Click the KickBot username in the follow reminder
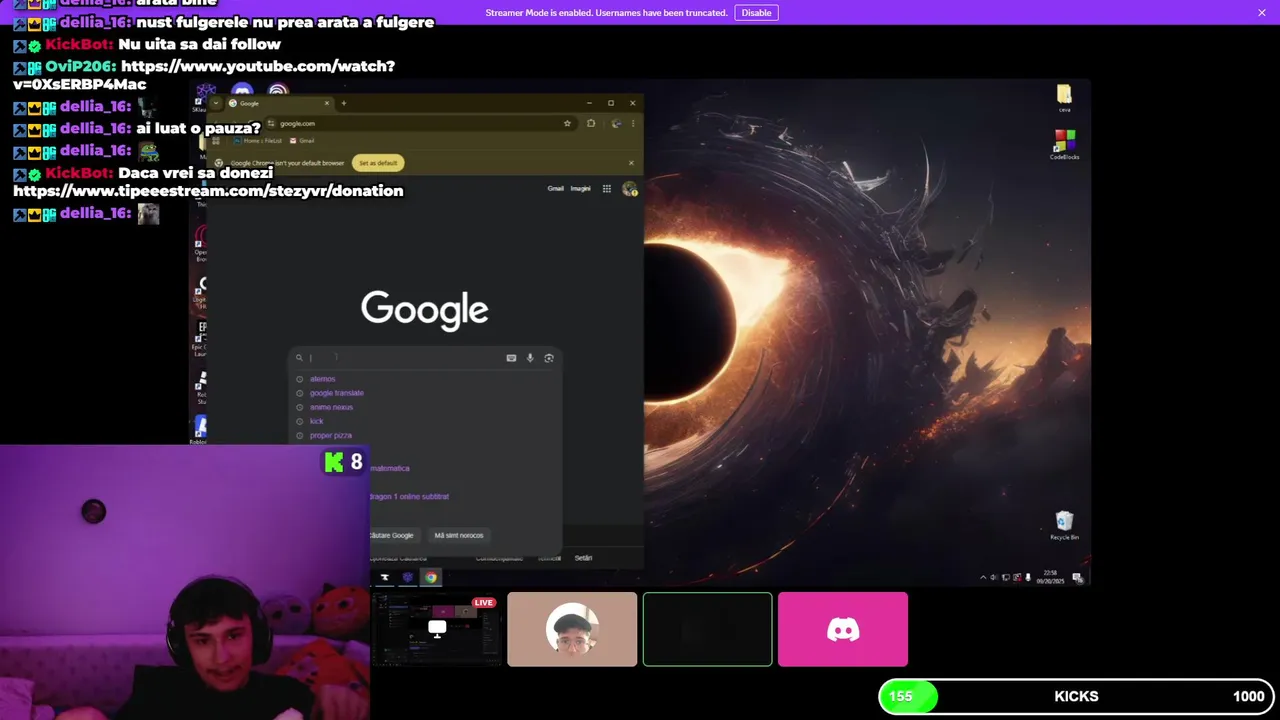1280x720 pixels. [79, 44]
